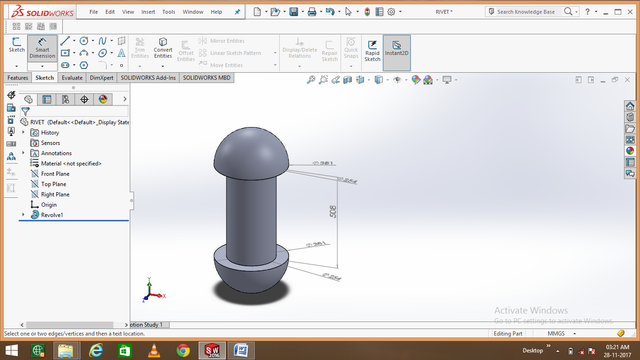Click the Zoom to Area icon
The image size is (640, 360).
[323, 80]
